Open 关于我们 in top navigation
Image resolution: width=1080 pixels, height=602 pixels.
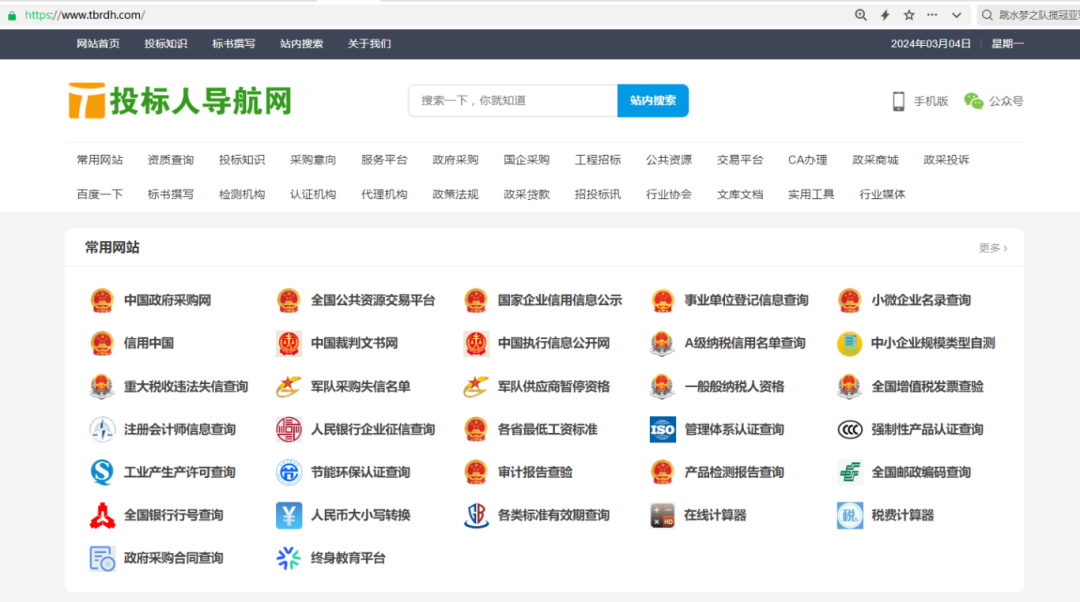click(369, 43)
